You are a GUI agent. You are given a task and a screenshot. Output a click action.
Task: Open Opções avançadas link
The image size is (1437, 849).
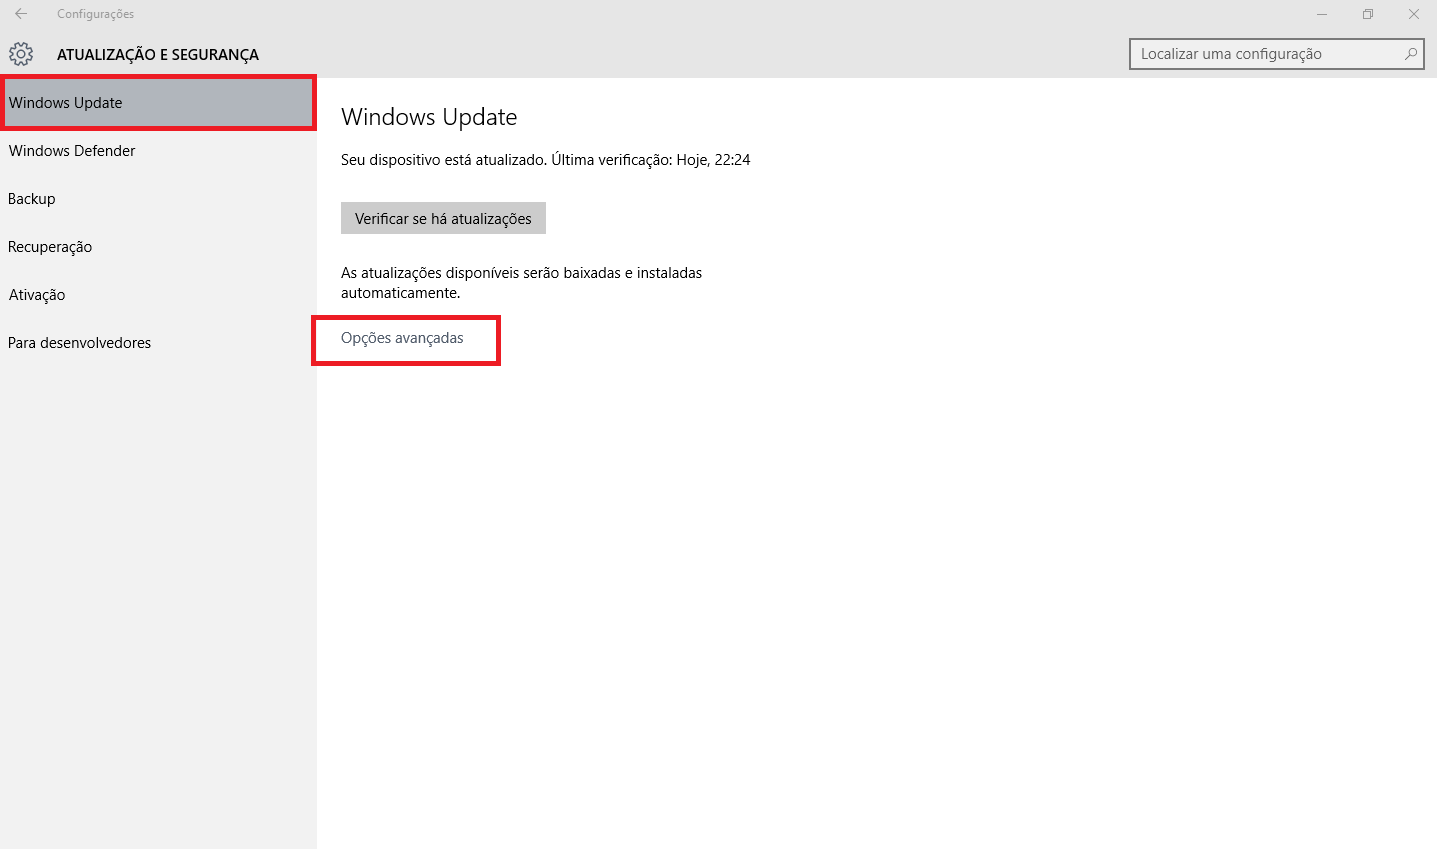tap(402, 338)
